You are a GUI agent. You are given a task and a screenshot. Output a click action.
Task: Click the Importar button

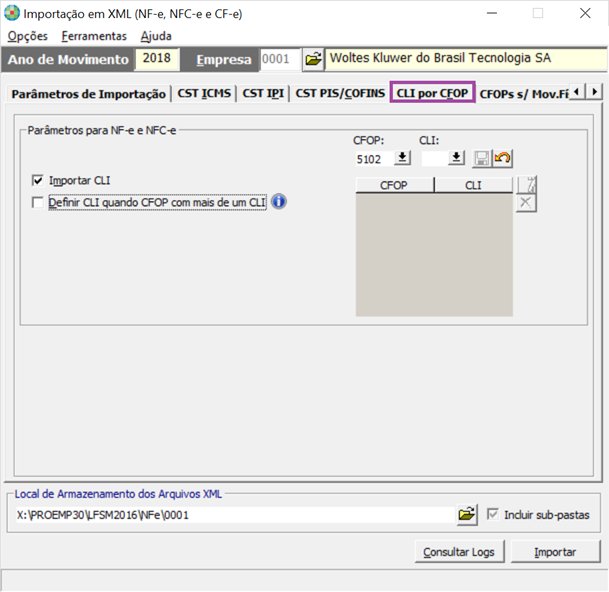click(x=555, y=552)
